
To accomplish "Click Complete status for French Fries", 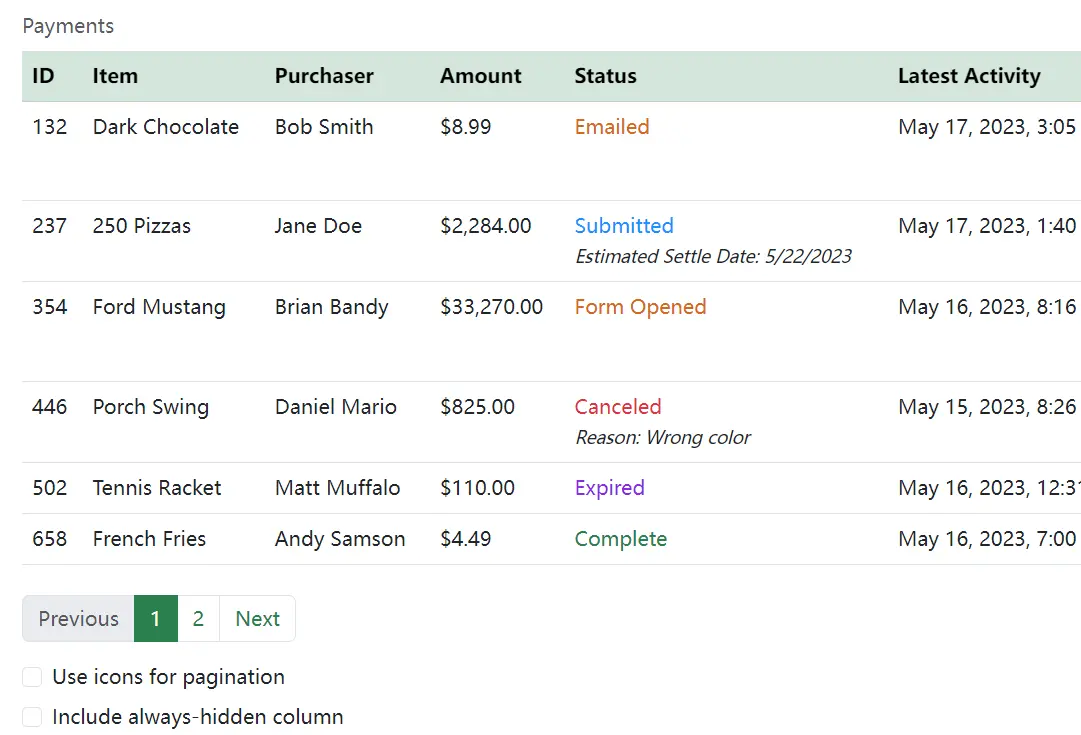I will [x=620, y=539].
